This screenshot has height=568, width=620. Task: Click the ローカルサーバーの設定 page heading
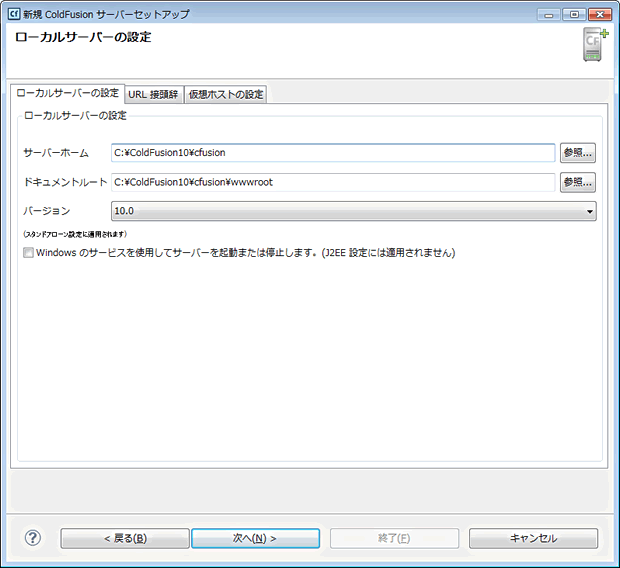coord(83,37)
